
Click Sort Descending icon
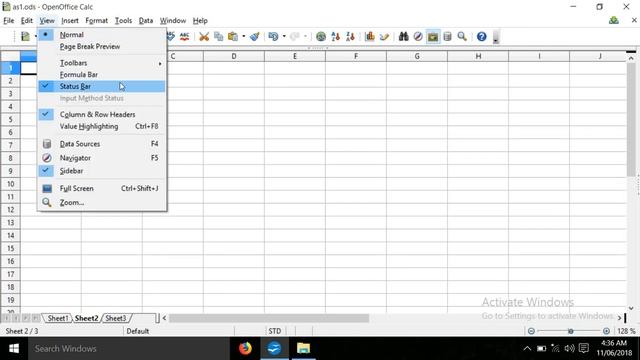tap(350, 37)
